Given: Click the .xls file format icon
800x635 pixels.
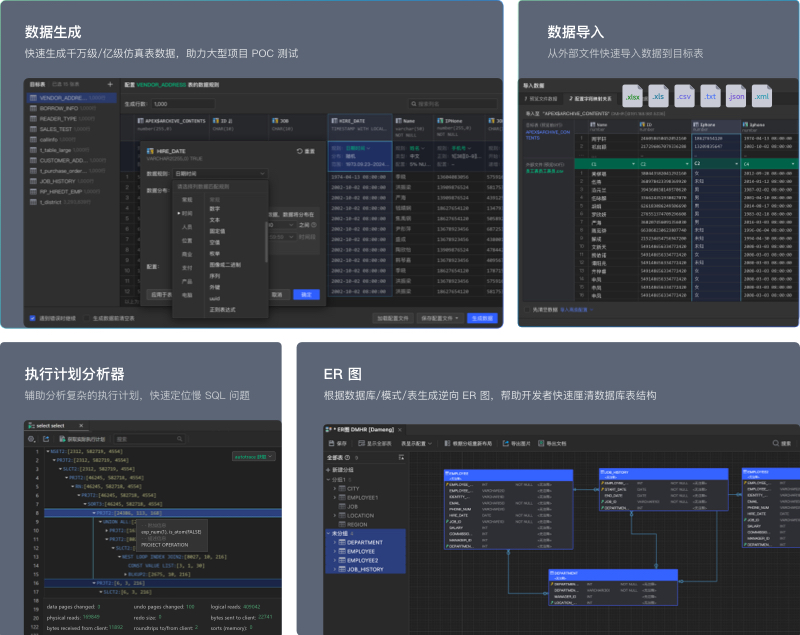Looking at the screenshot, I should [658, 96].
